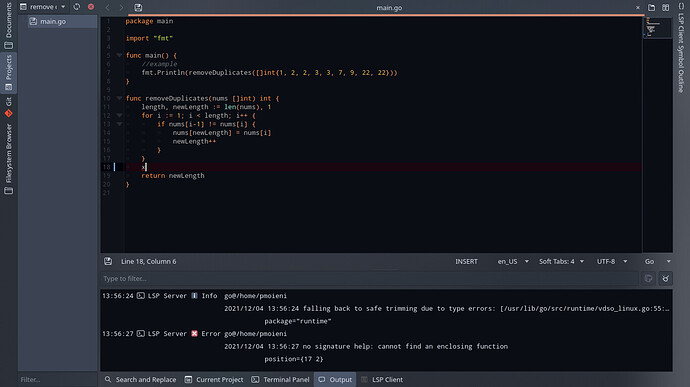Open the Soft Tabs: 4 dropdown
690x387 pixels.
[562, 262]
